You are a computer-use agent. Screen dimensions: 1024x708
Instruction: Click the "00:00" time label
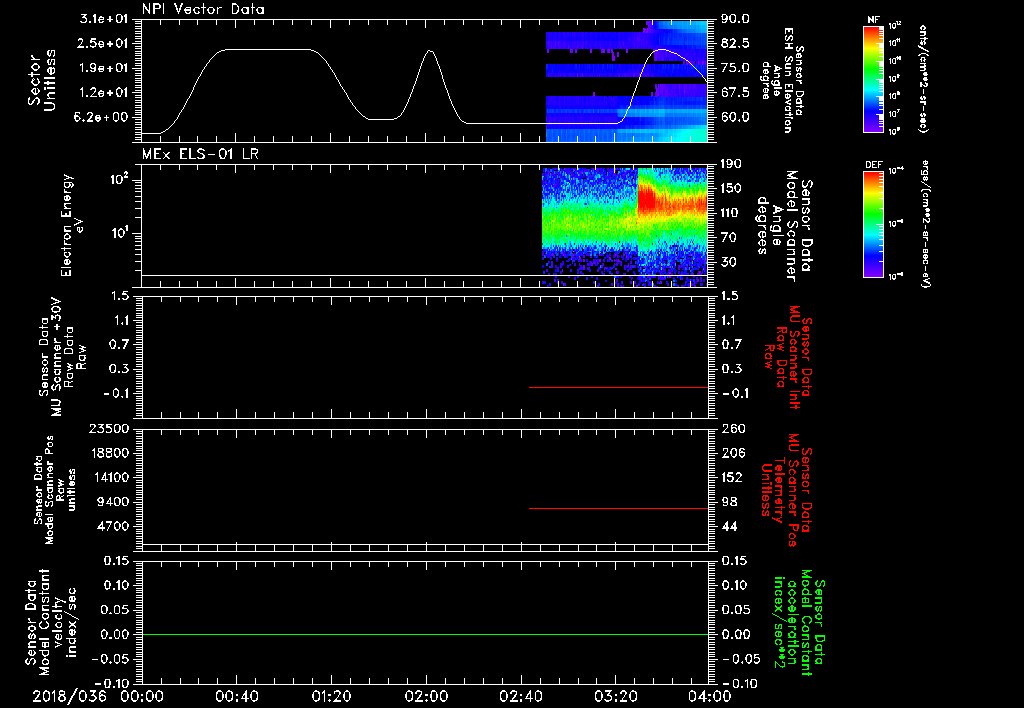[x=142, y=696]
